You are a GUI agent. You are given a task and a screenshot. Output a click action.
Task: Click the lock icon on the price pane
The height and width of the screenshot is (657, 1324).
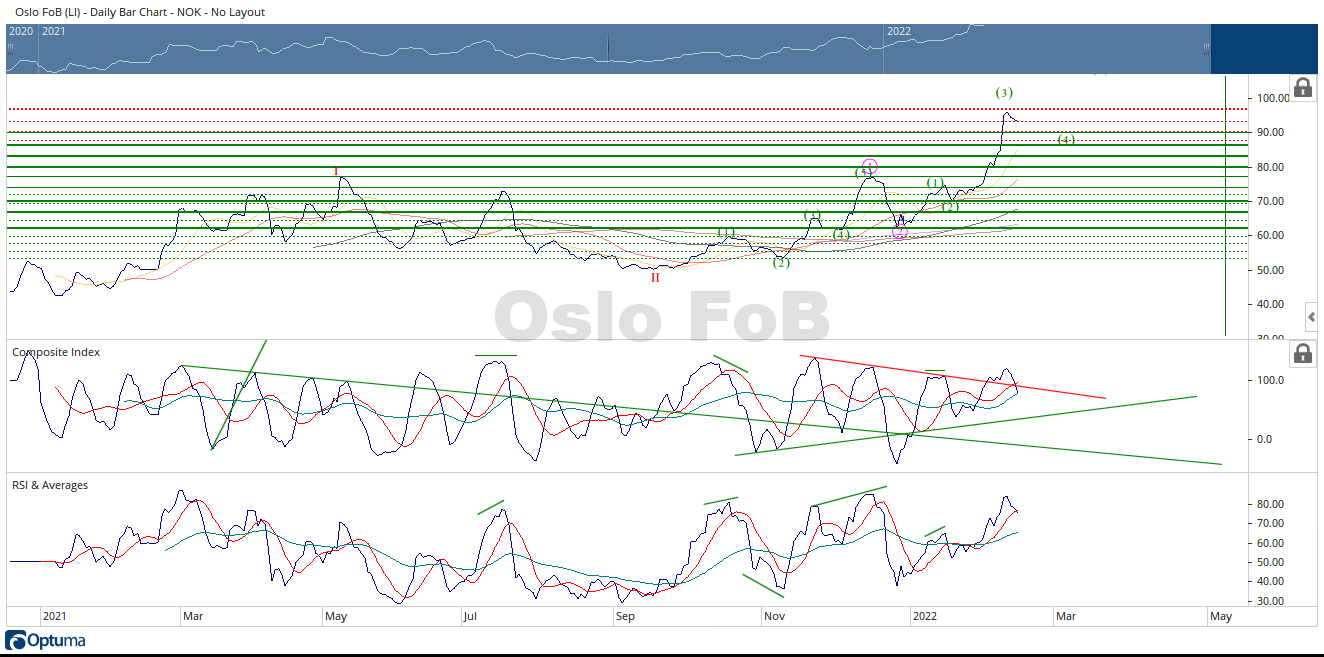[x=1303, y=87]
